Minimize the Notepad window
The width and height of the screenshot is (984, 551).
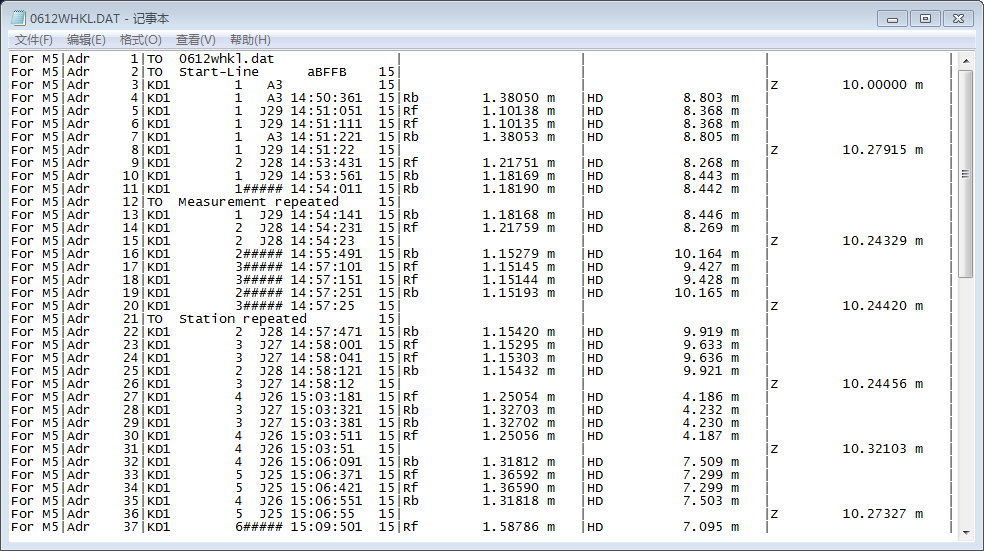tap(894, 18)
